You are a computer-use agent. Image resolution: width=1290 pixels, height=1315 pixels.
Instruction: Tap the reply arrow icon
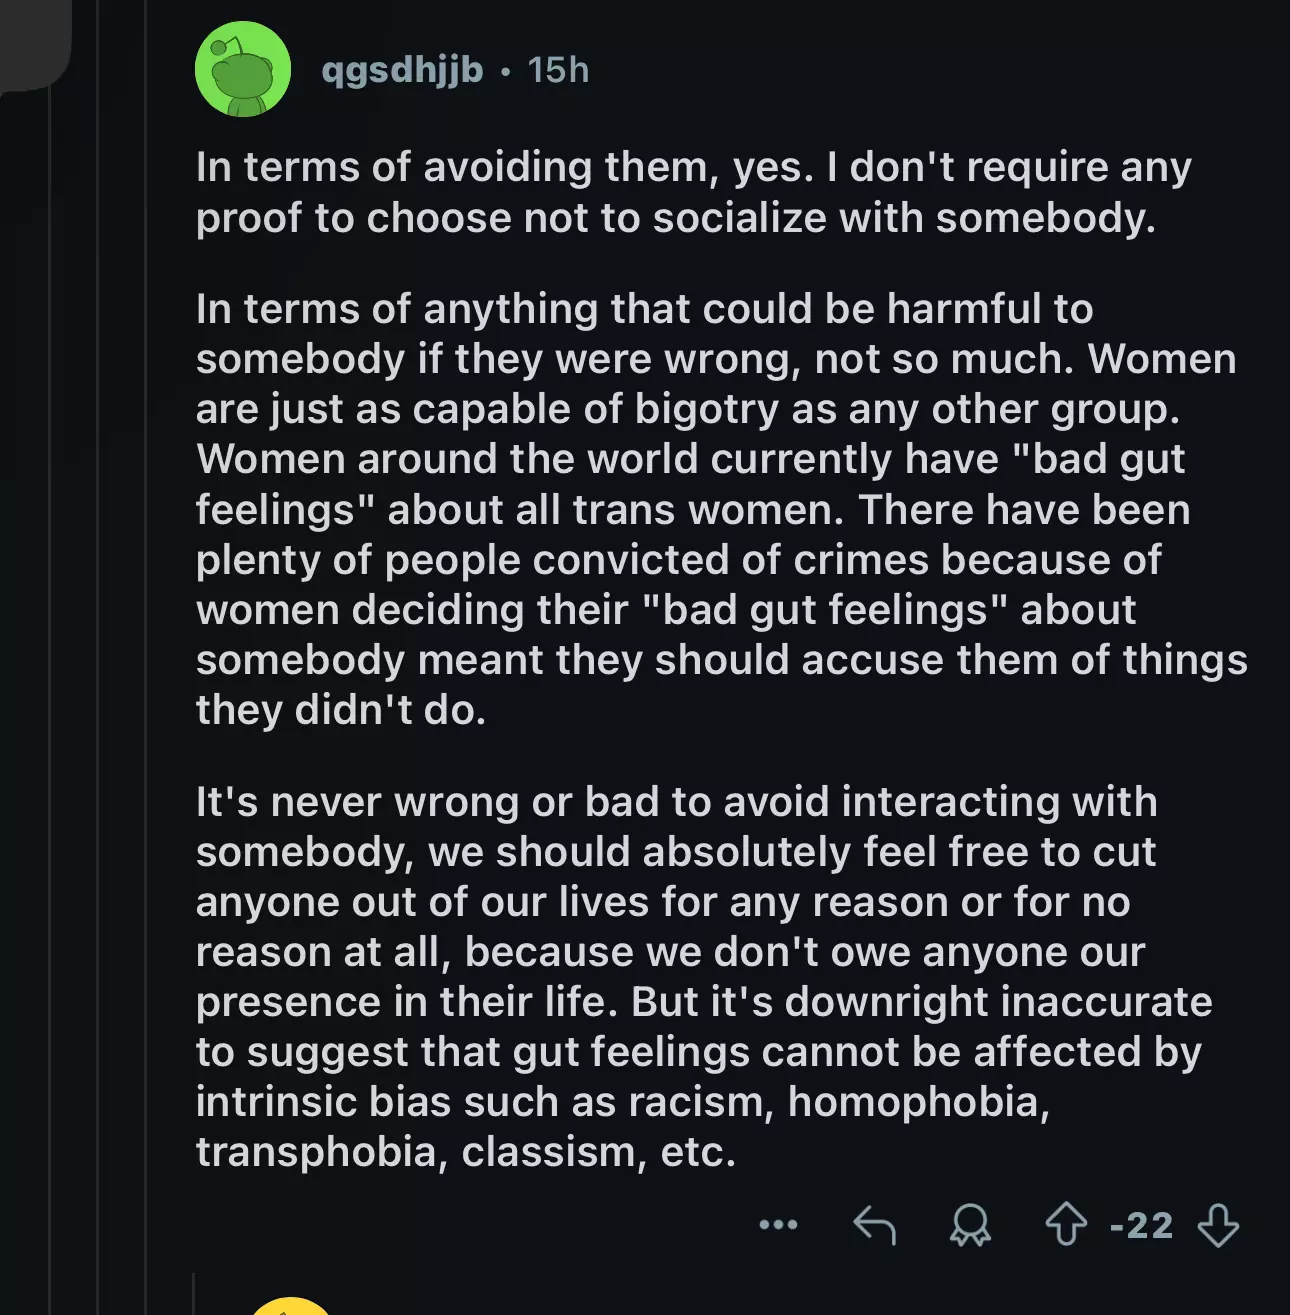point(874,1224)
